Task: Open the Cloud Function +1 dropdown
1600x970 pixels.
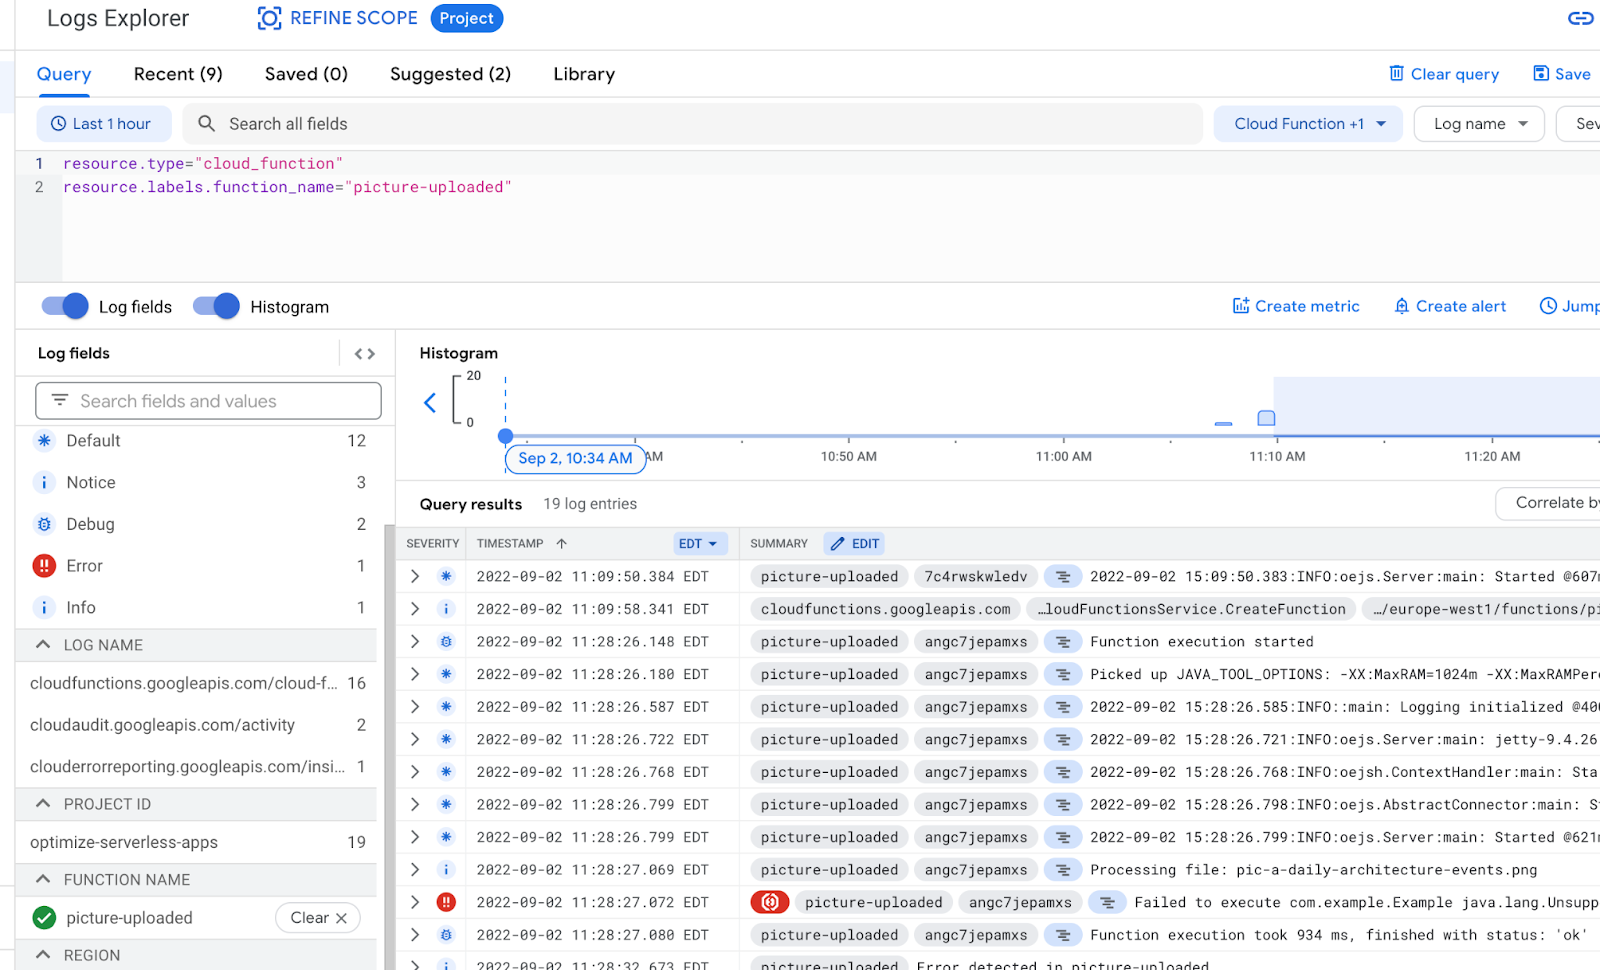Action: [1308, 124]
